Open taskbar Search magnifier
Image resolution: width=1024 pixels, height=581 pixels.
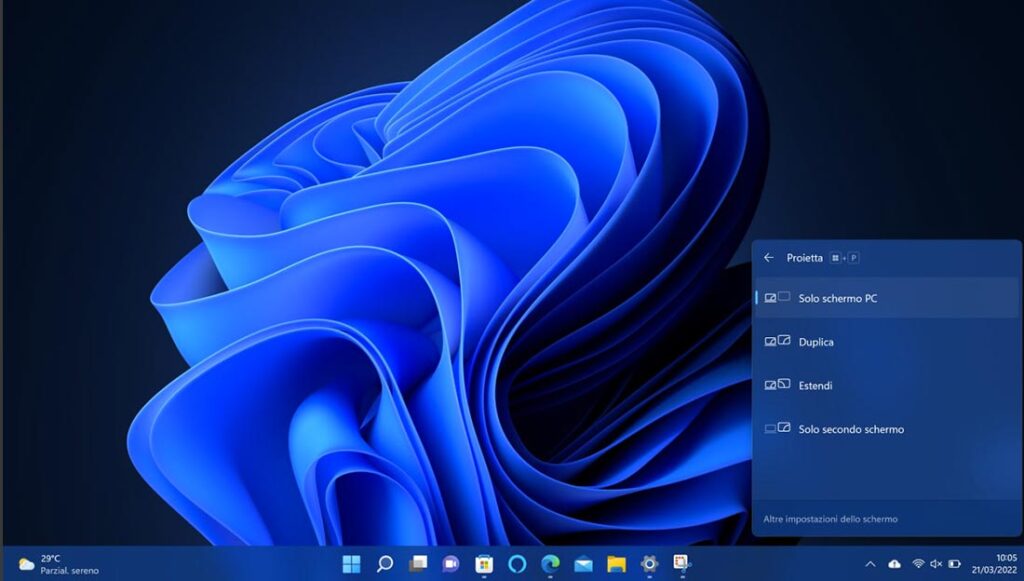point(385,563)
